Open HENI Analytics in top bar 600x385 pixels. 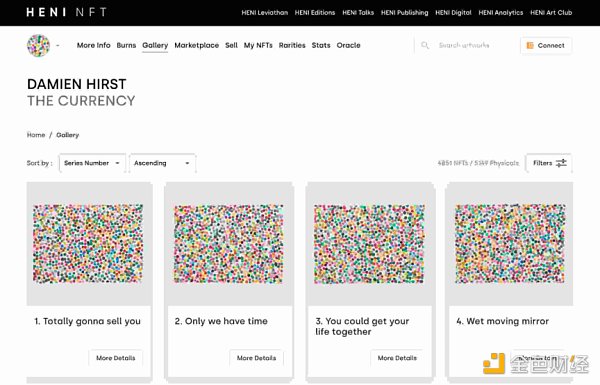tap(501, 13)
